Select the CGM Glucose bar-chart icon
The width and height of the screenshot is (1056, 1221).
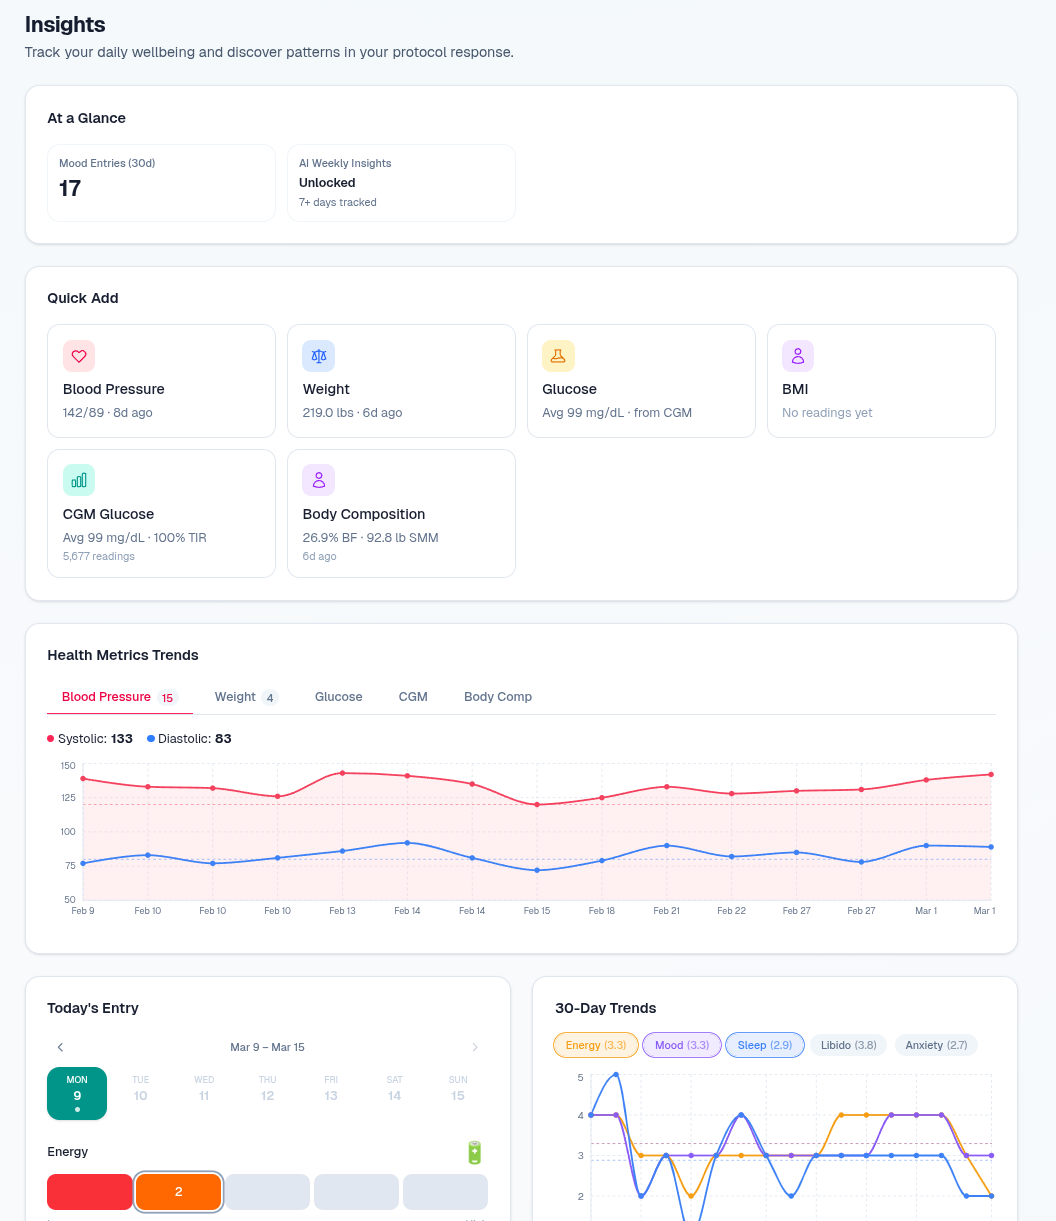tap(79, 480)
